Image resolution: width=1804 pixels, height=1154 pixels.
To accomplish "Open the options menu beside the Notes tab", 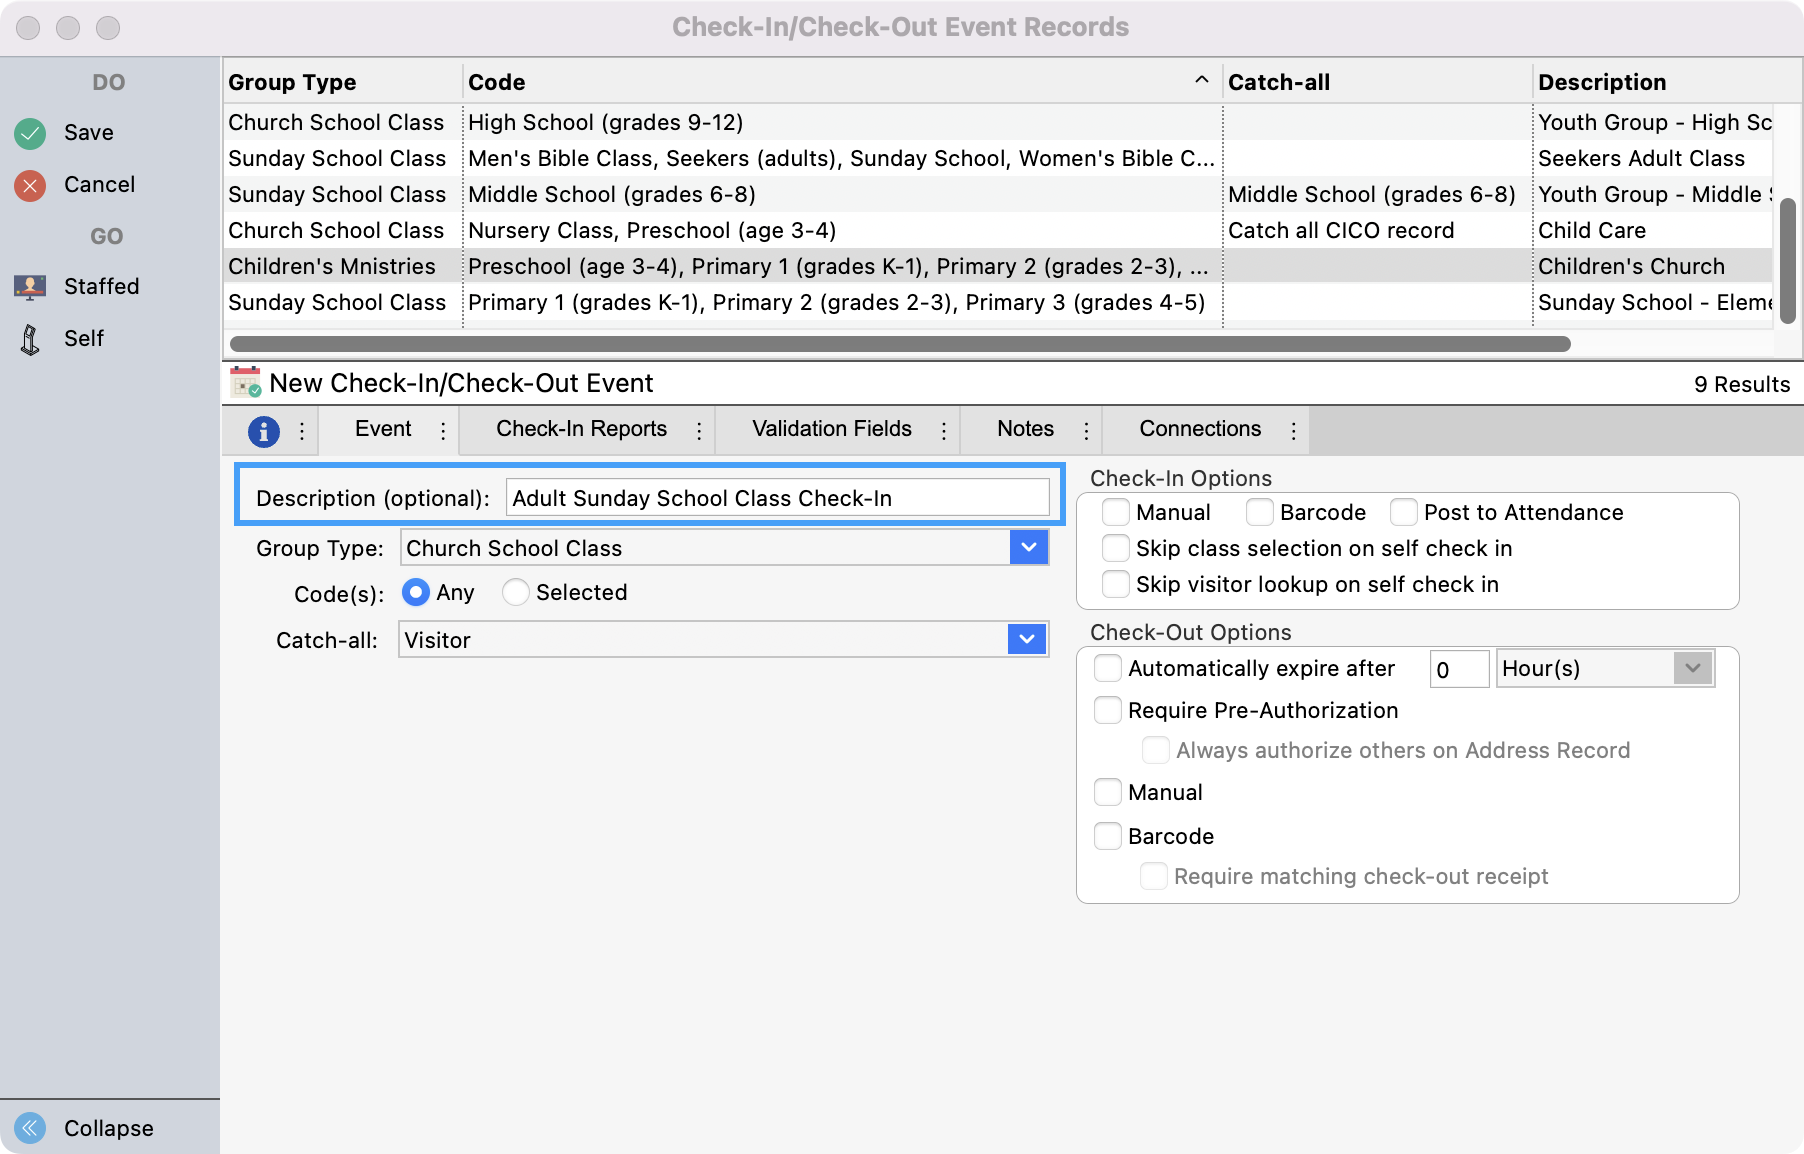I will 1086,429.
